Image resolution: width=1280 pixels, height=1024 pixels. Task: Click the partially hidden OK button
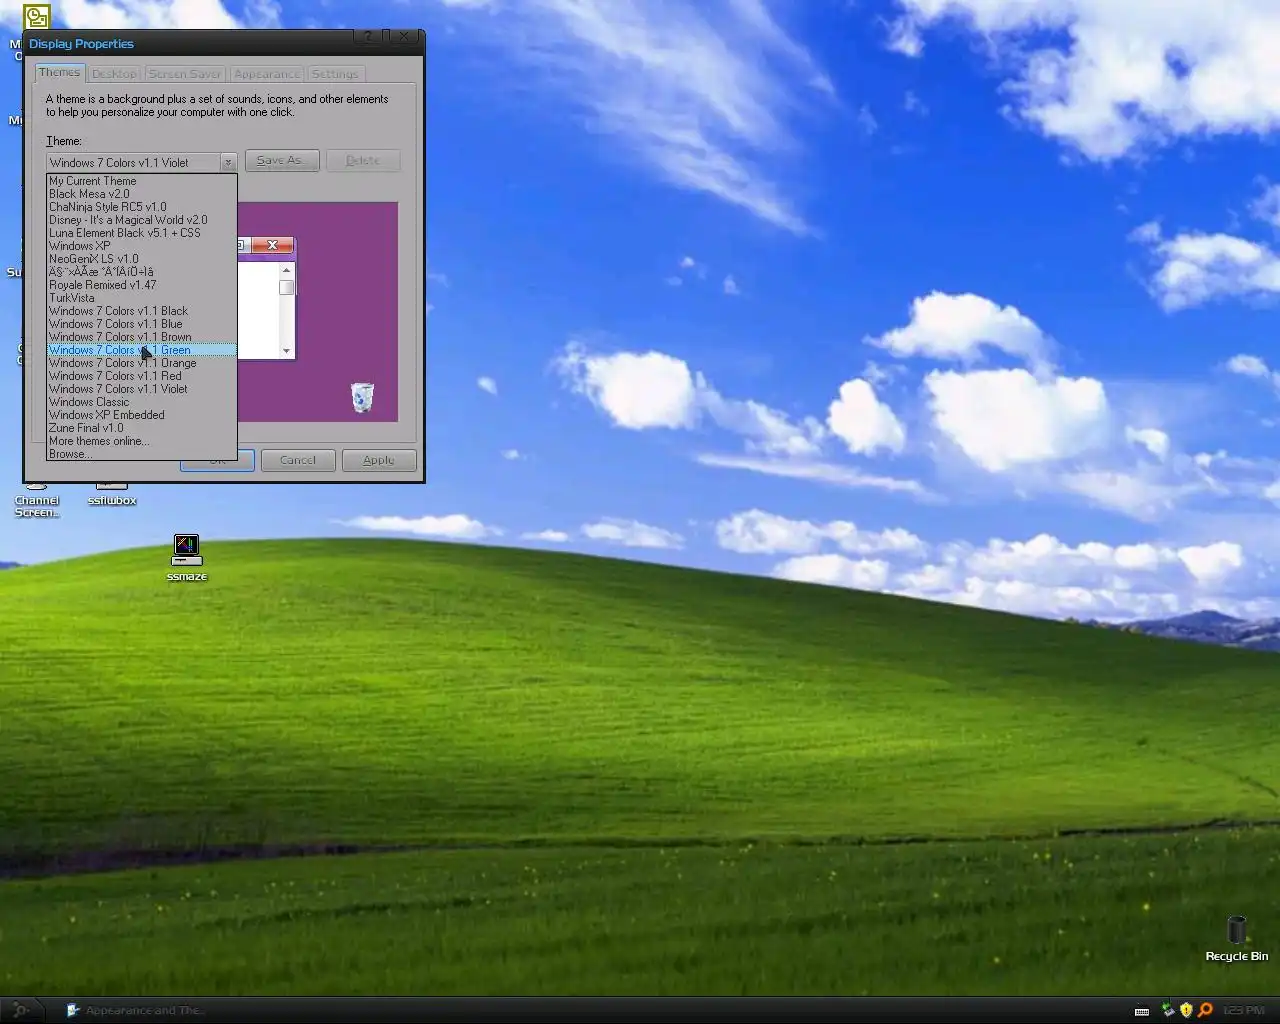[x=217, y=465]
